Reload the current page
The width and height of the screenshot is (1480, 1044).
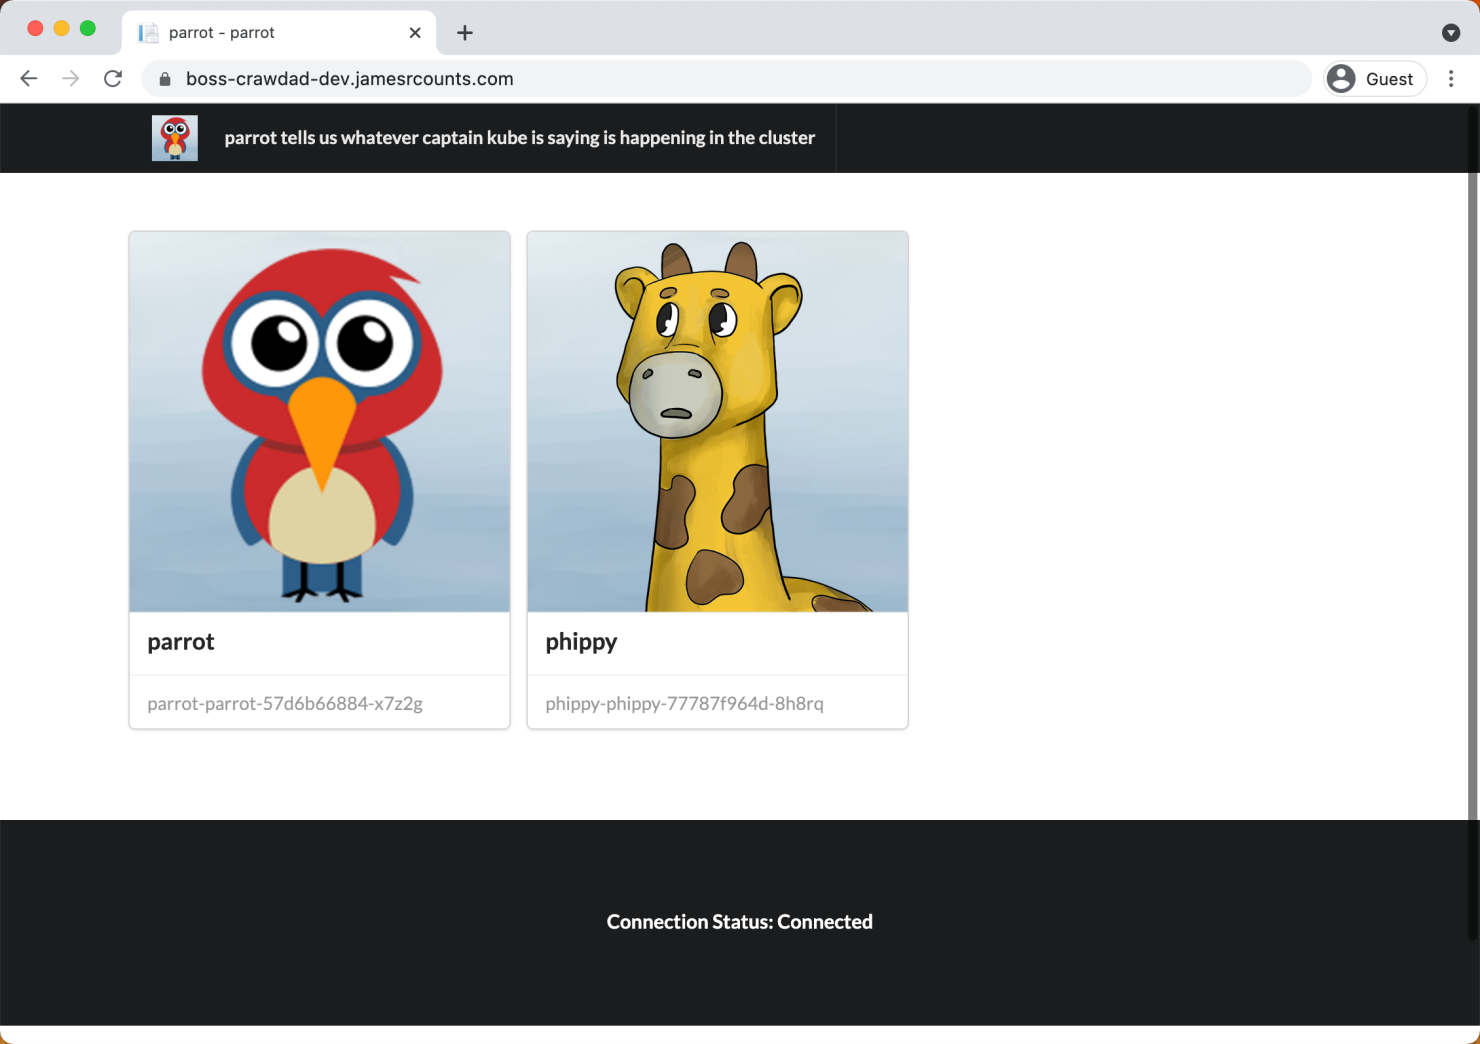[113, 79]
